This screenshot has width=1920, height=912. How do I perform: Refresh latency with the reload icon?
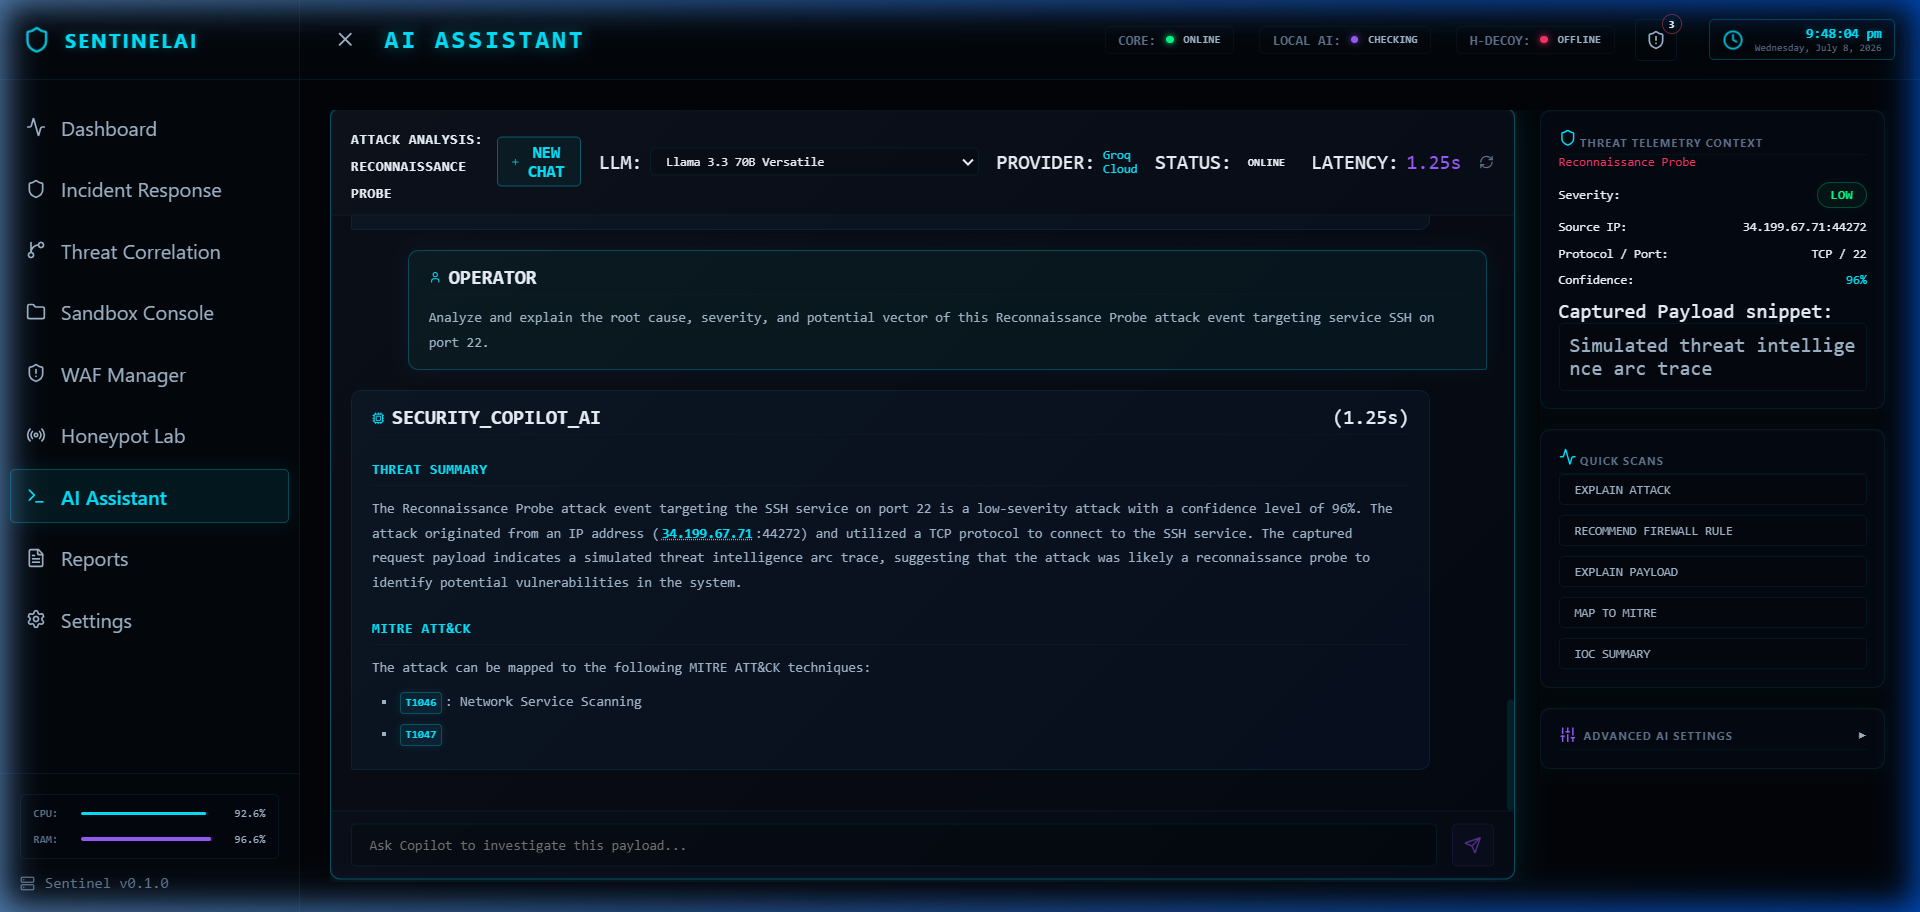pos(1487,162)
